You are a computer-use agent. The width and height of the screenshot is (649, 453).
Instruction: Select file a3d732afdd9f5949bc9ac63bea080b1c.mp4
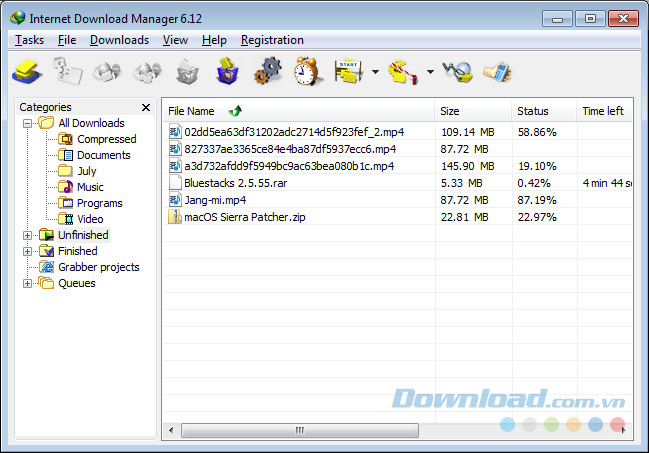point(289,166)
